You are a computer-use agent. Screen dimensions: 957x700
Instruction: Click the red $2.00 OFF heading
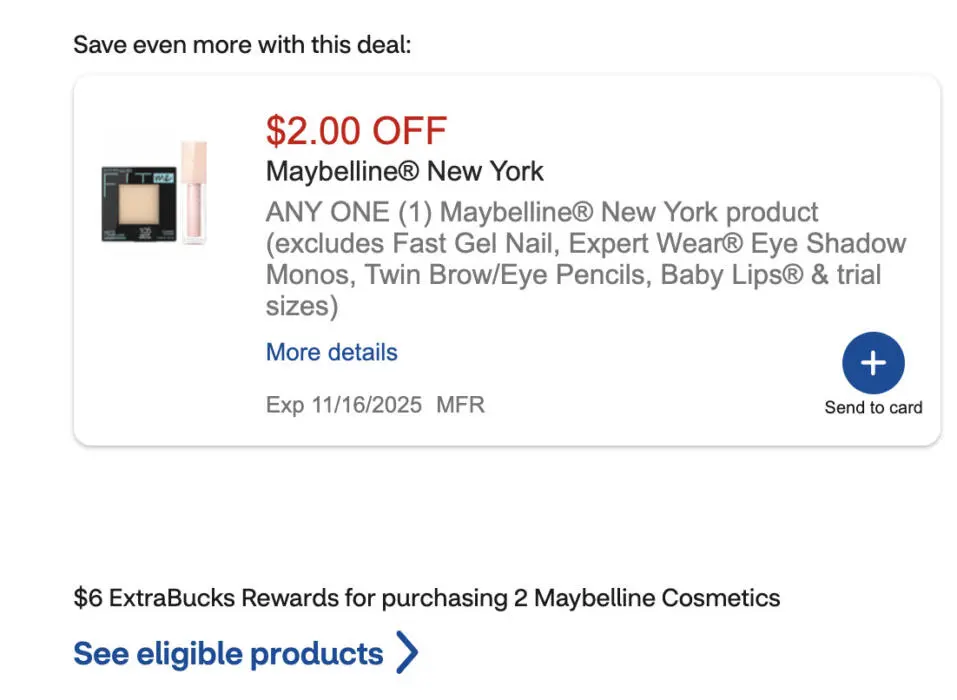[356, 130]
